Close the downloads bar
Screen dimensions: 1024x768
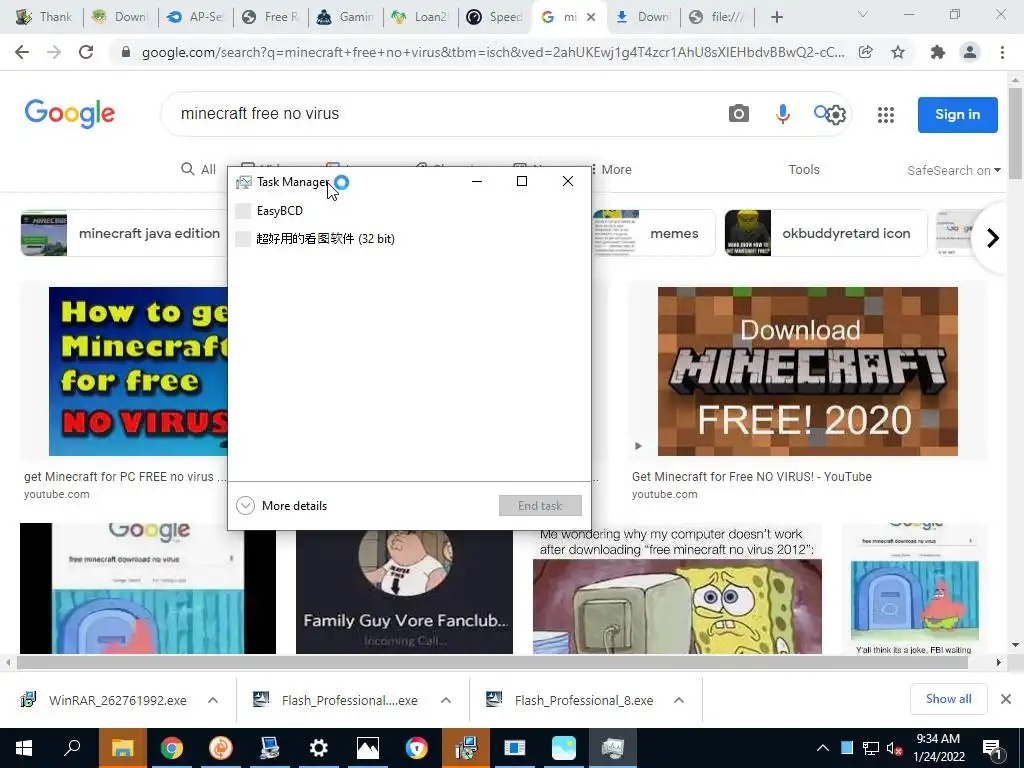(1006, 699)
